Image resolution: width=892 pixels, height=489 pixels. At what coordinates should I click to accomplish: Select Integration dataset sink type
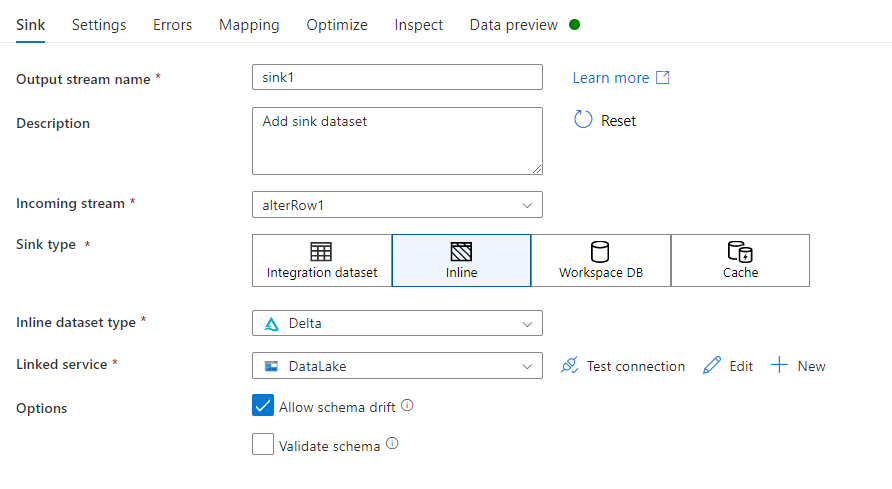(x=322, y=260)
